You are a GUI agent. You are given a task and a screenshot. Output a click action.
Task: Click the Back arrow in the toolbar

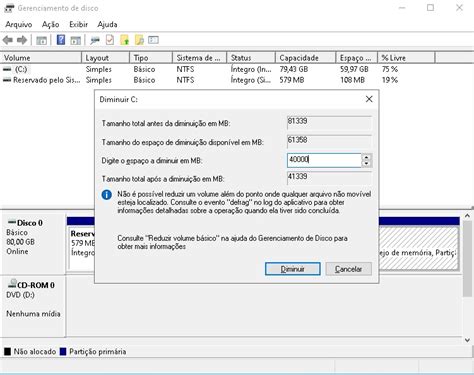pos(8,40)
